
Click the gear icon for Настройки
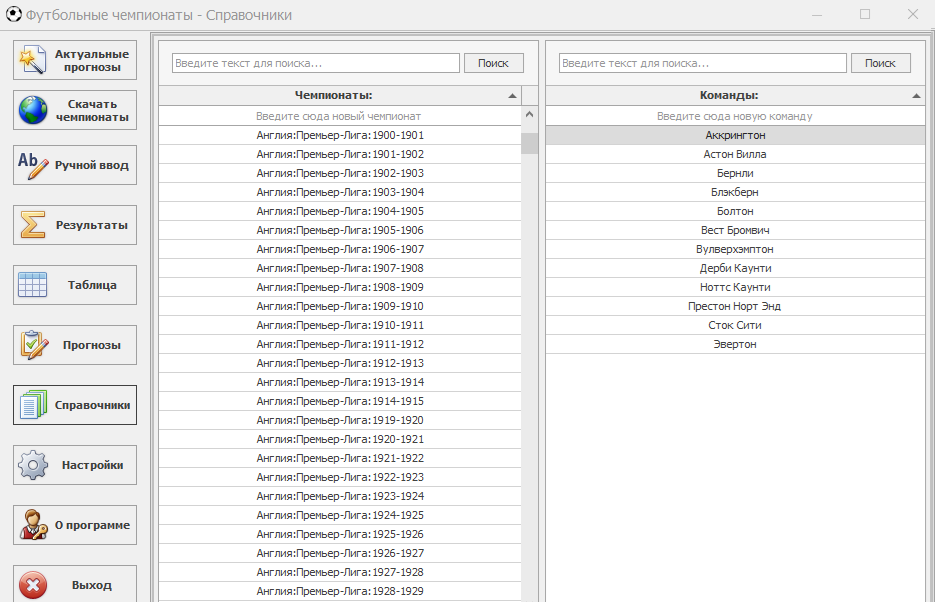32,465
